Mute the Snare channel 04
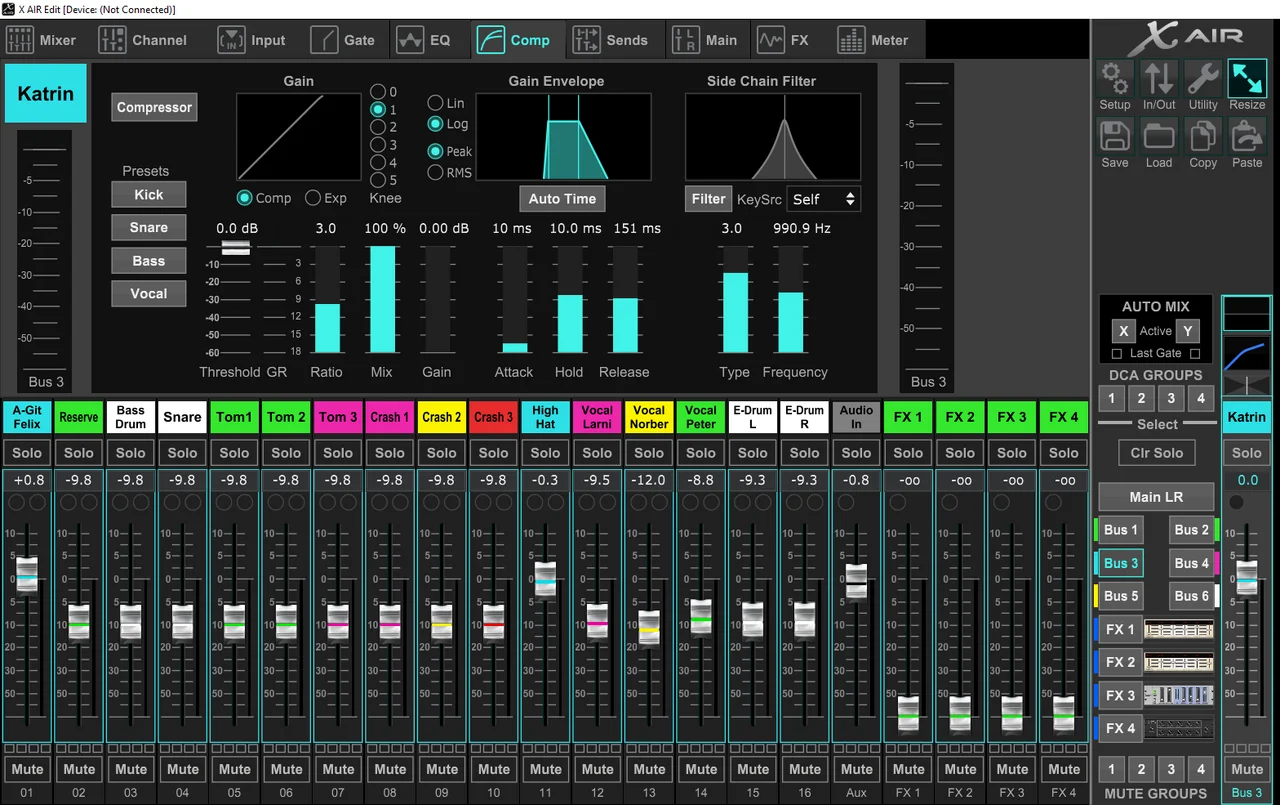The image size is (1280, 805). (x=183, y=770)
